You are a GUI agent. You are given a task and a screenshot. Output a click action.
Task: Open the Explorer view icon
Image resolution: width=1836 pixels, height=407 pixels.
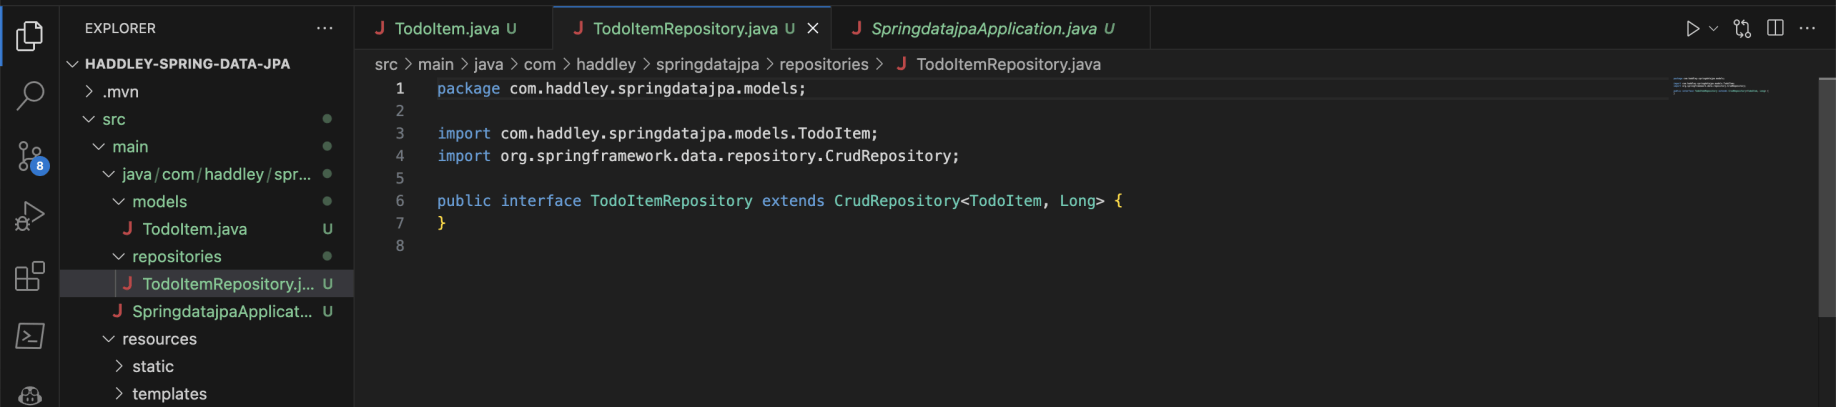click(30, 36)
